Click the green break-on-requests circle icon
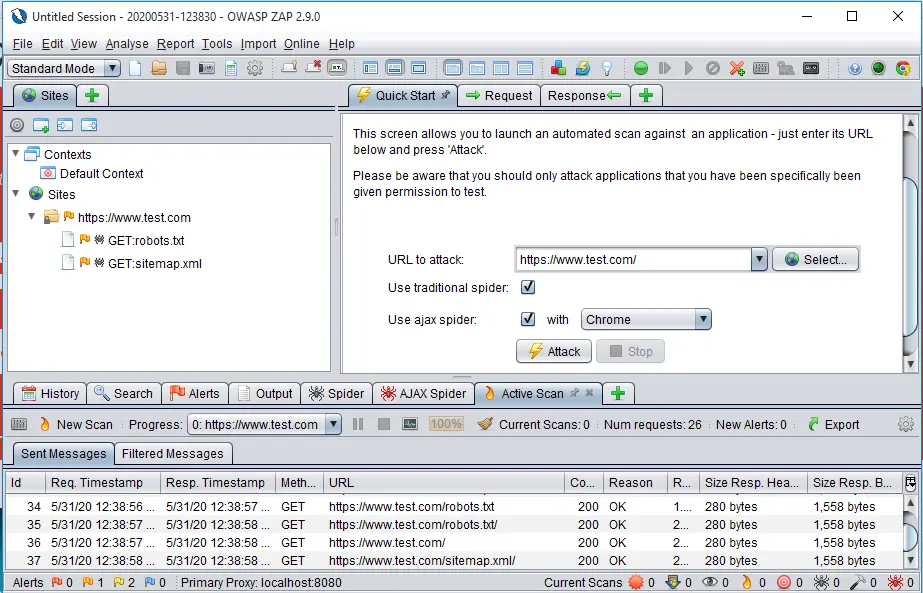The height and width of the screenshot is (593, 923). (641, 68)
